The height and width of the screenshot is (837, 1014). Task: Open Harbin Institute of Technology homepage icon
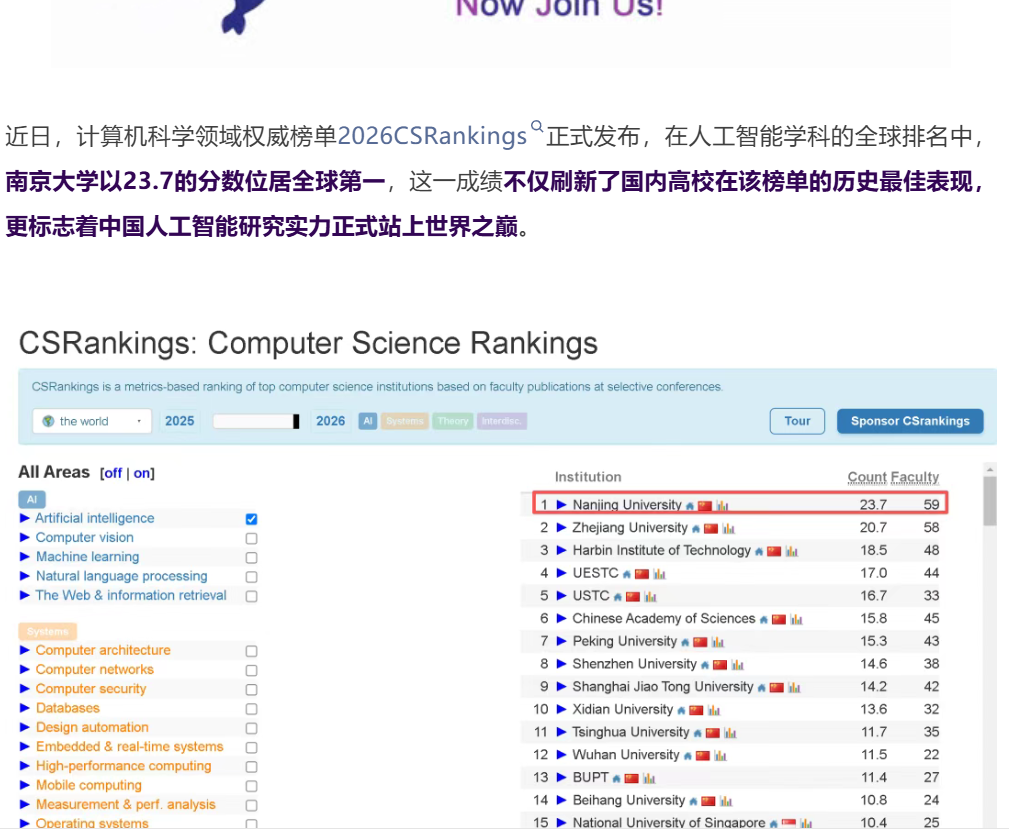click(759, 551)
